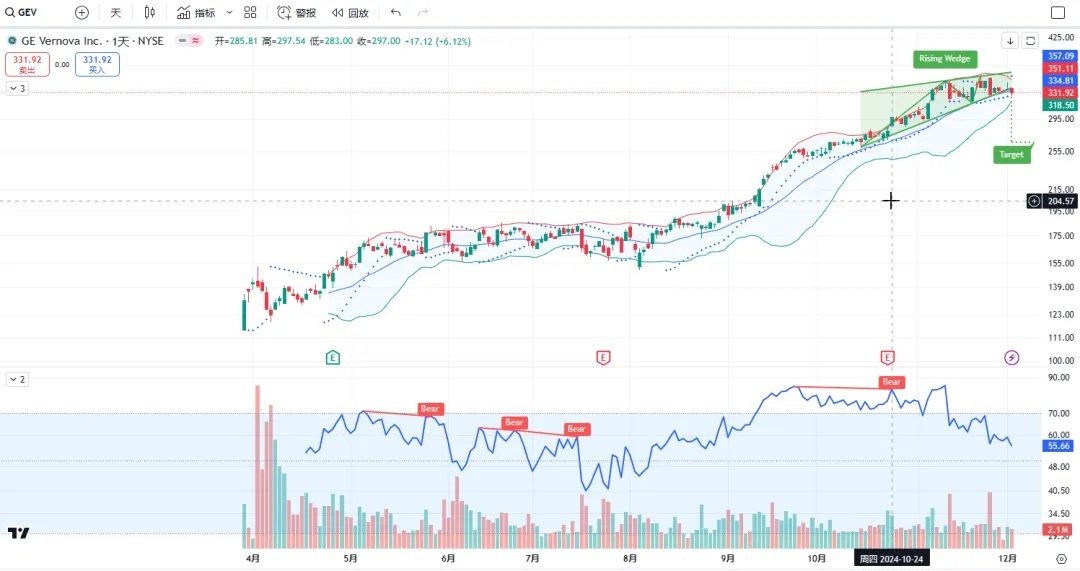Image resolution: width=1080 pixels, height=571 pixels.
Task: Collapse the indicator legend showing 3
Action: 17,89
